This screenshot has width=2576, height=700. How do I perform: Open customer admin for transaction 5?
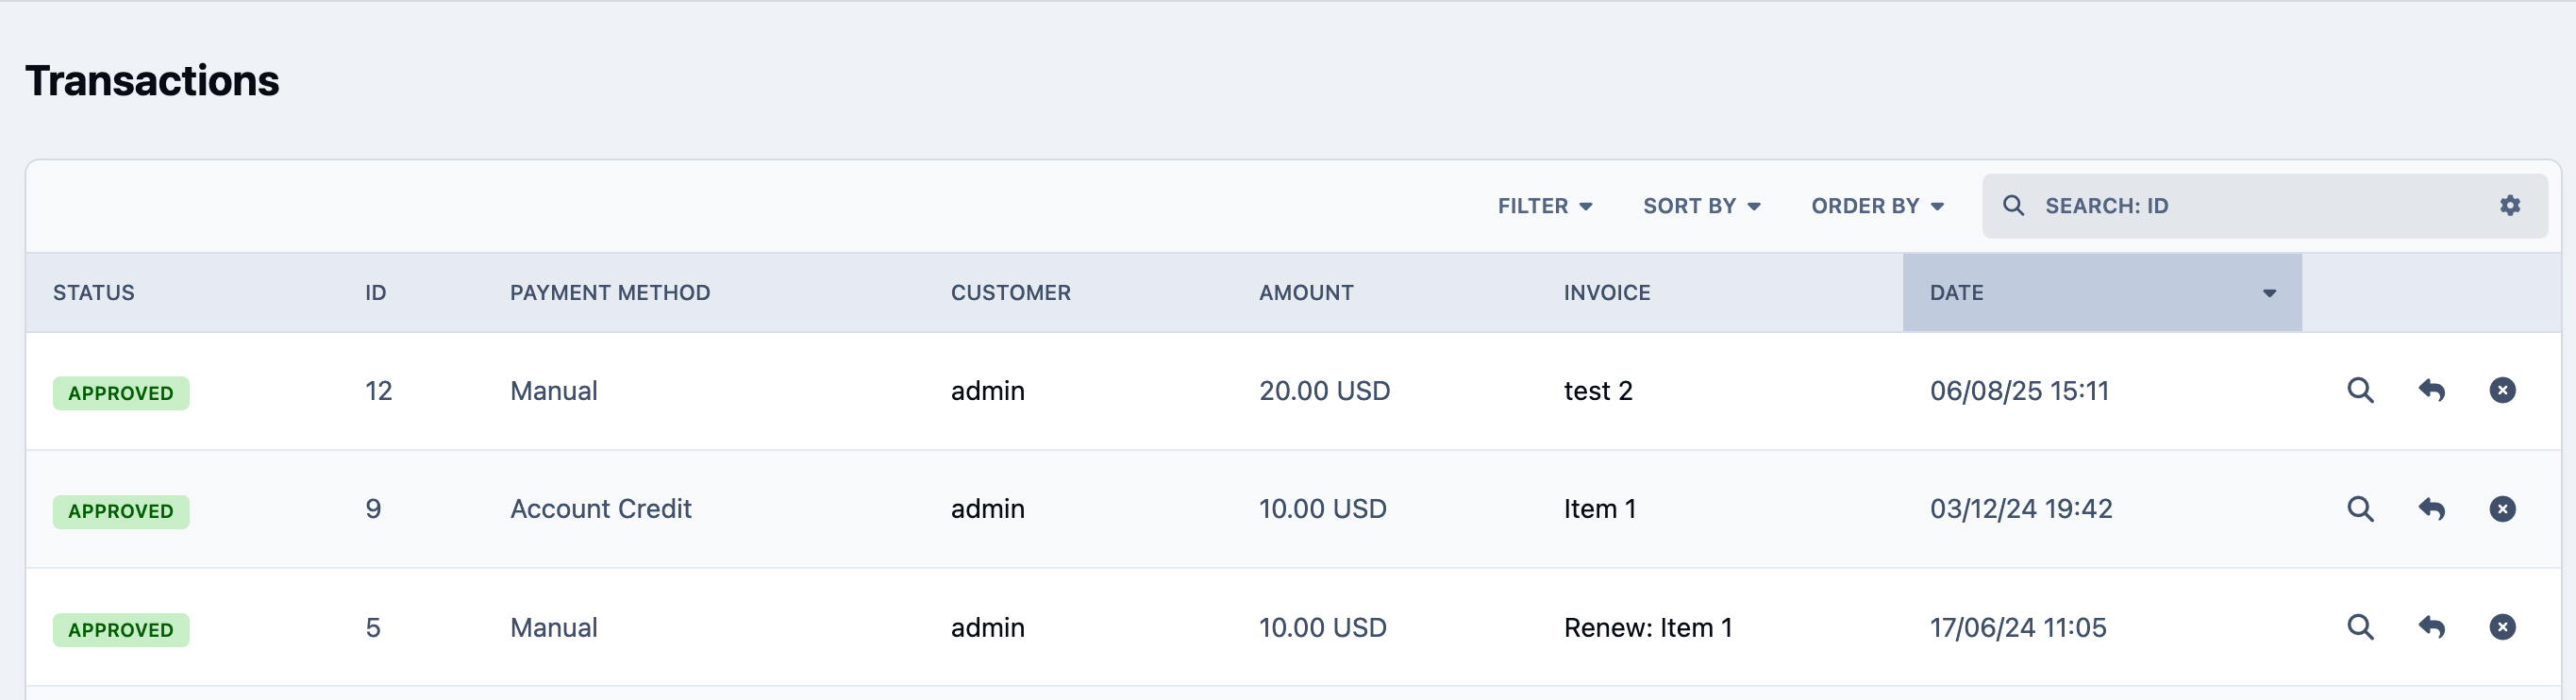coord(987,628)
